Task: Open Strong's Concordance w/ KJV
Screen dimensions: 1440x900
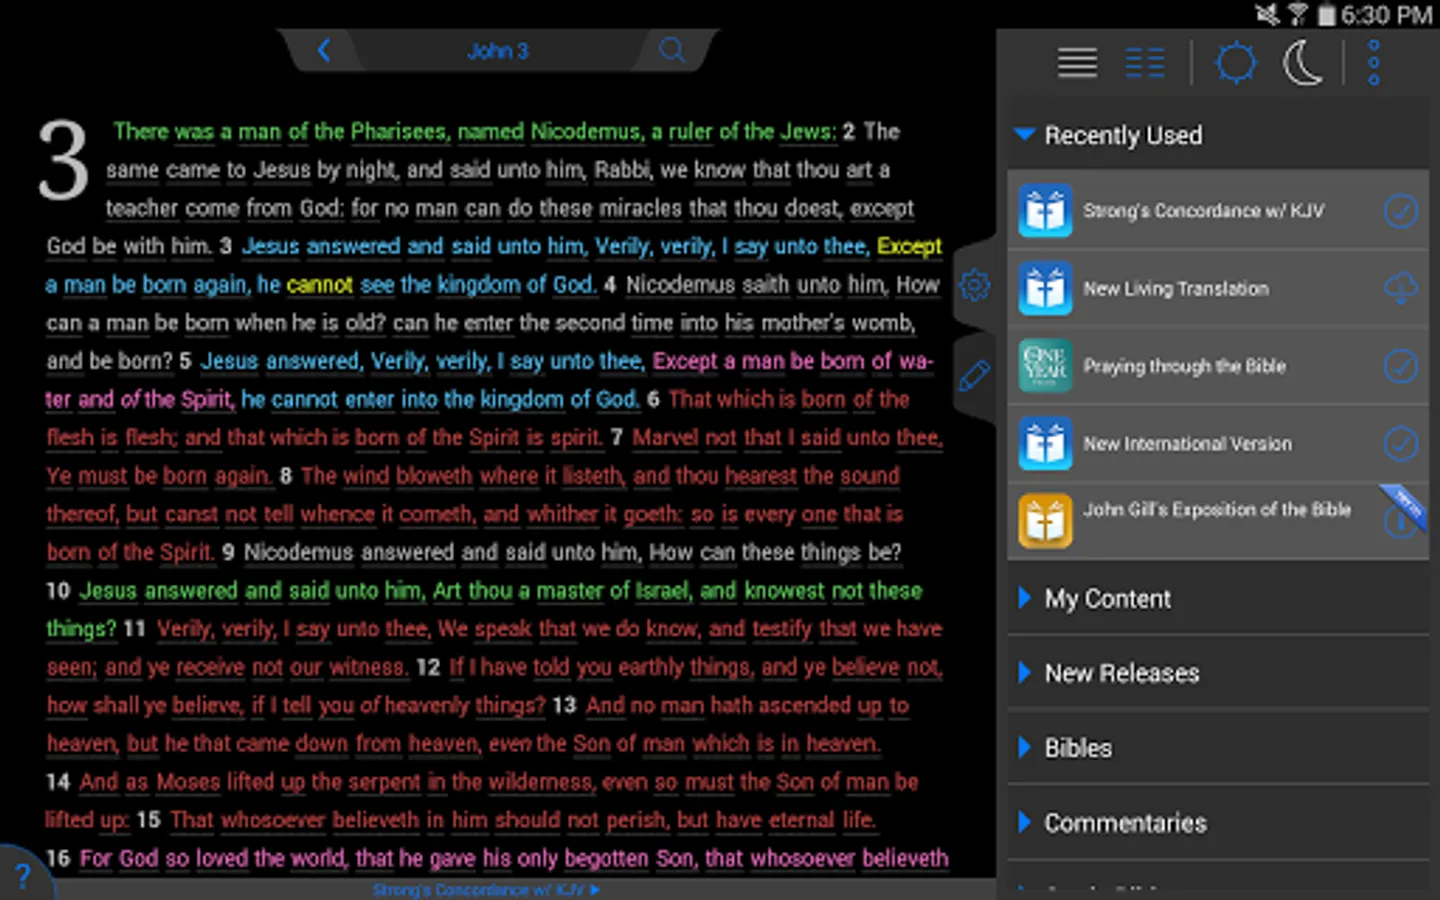Action: click(x=1218, y=211)
